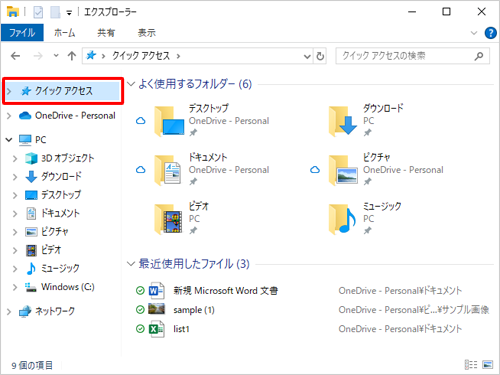
Task: Select the ミュージック folder icon in frequent folders
Action: (x=342, y=219)
